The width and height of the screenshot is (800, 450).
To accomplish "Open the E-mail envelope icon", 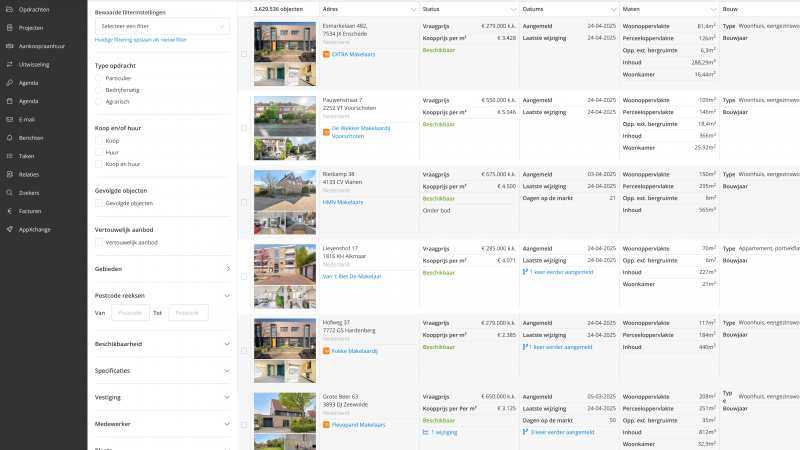I will coord(9,119).
